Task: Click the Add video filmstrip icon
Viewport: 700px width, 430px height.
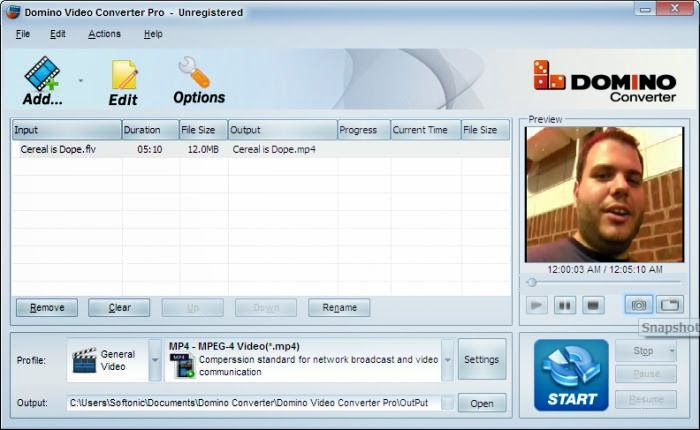Action: [x=42, y=74]
